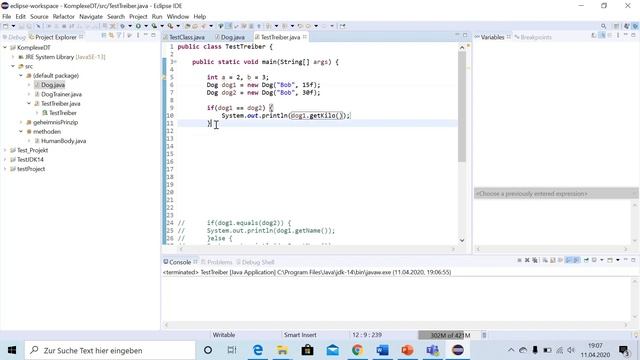The width and height of the screenshot is (640, 360).
Task: Switch to the Breakpoints tab
Action: [x=533, y=37]
